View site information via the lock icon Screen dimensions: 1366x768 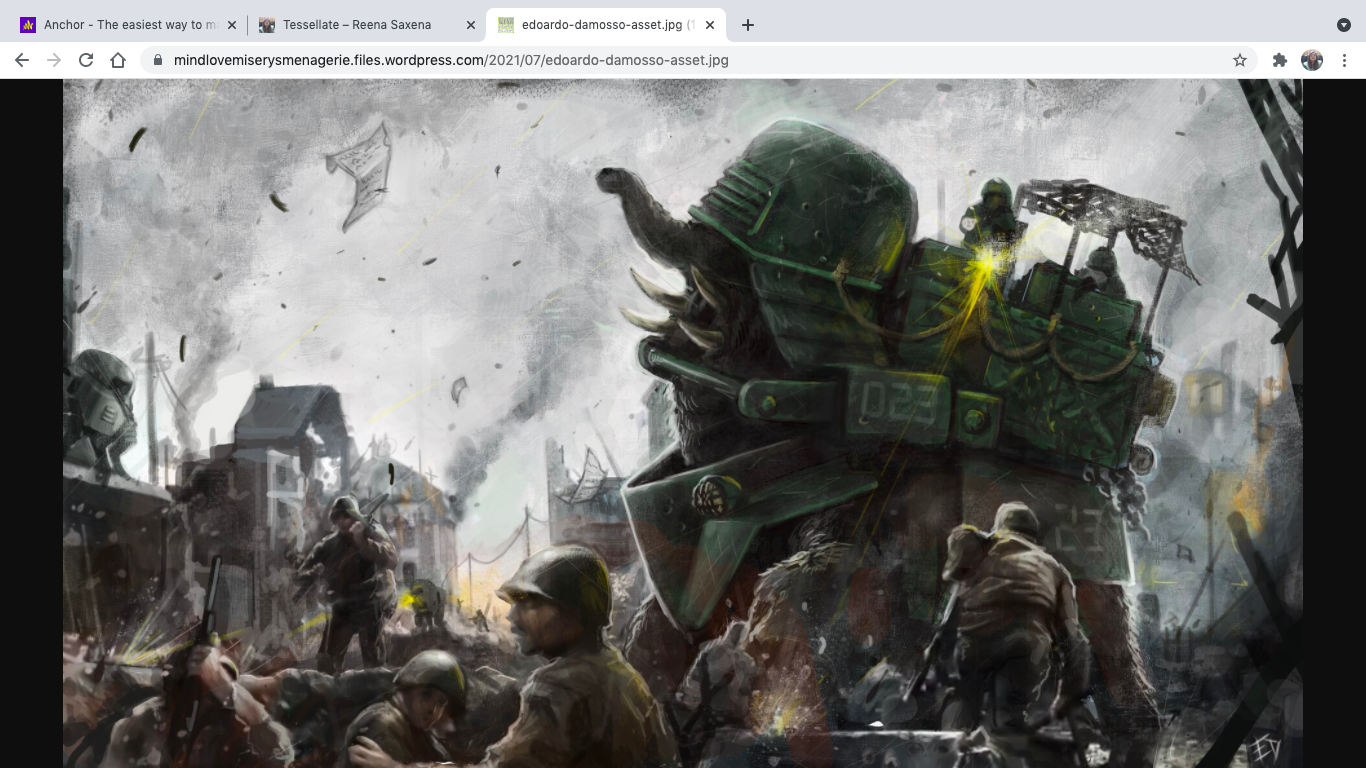tap(158, 60)
